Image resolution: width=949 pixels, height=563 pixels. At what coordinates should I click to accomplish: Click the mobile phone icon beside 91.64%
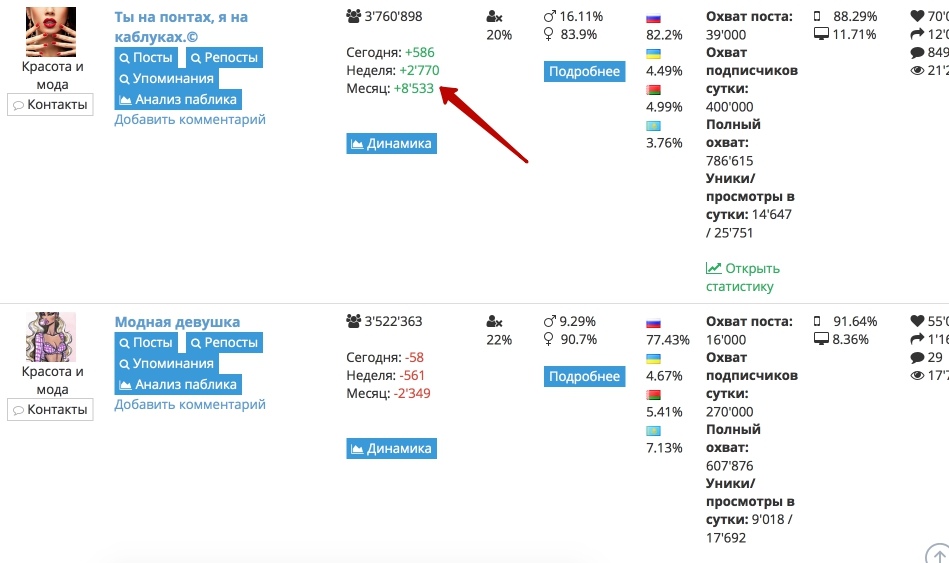pos(817,321)
